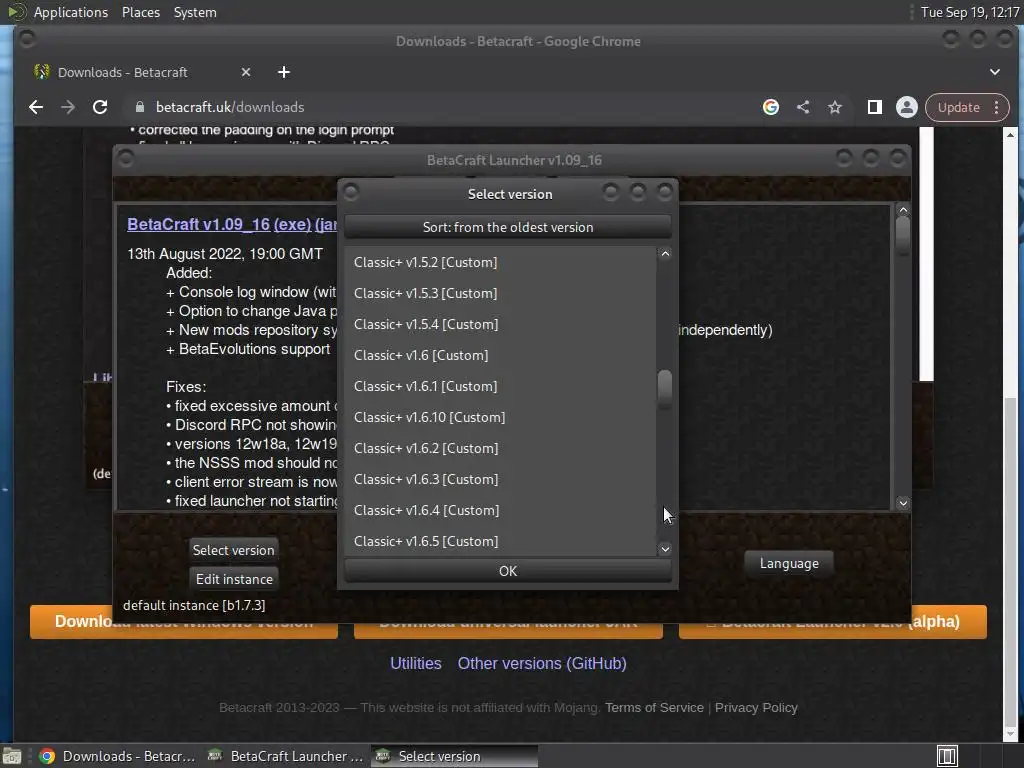Click the Chrome forward arrow

68,107
